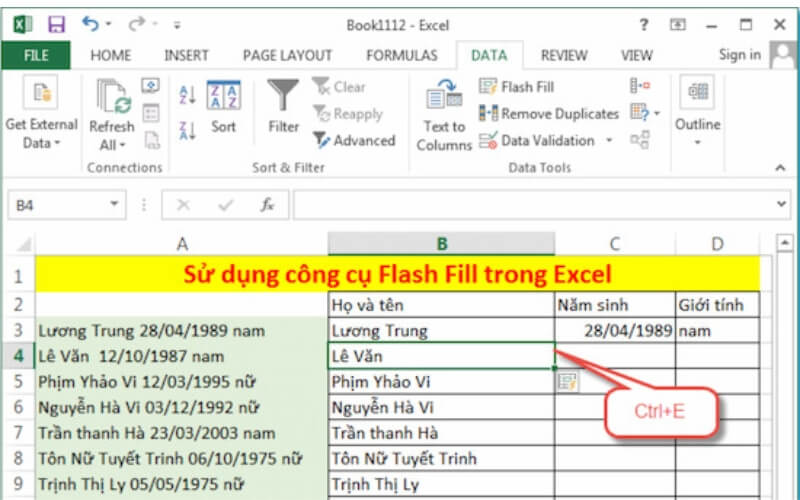Click the Consolidate icon in Data Tools
The image size is (800, 500).
640,86
